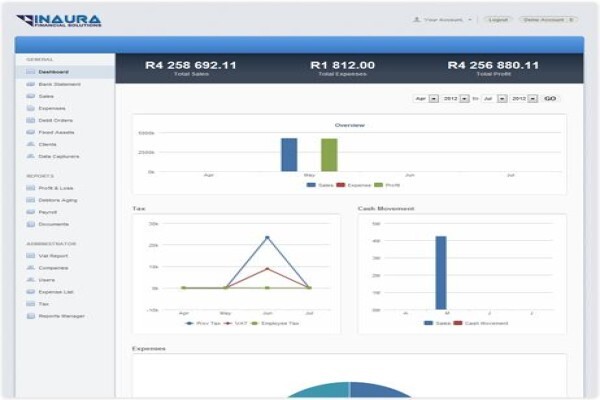This screenshot has height=400, width=600.
Task: Open the end month Jul dropdown
Action: [x=494, y=99]
